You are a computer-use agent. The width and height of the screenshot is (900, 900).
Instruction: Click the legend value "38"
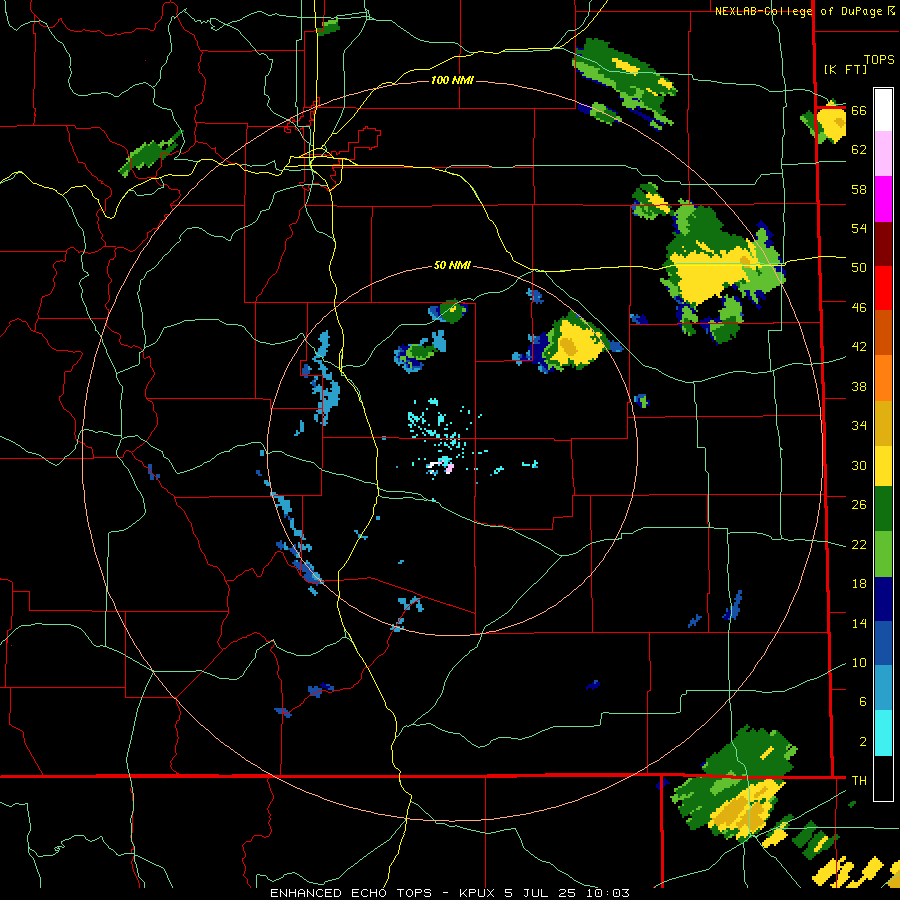[859, 386]
